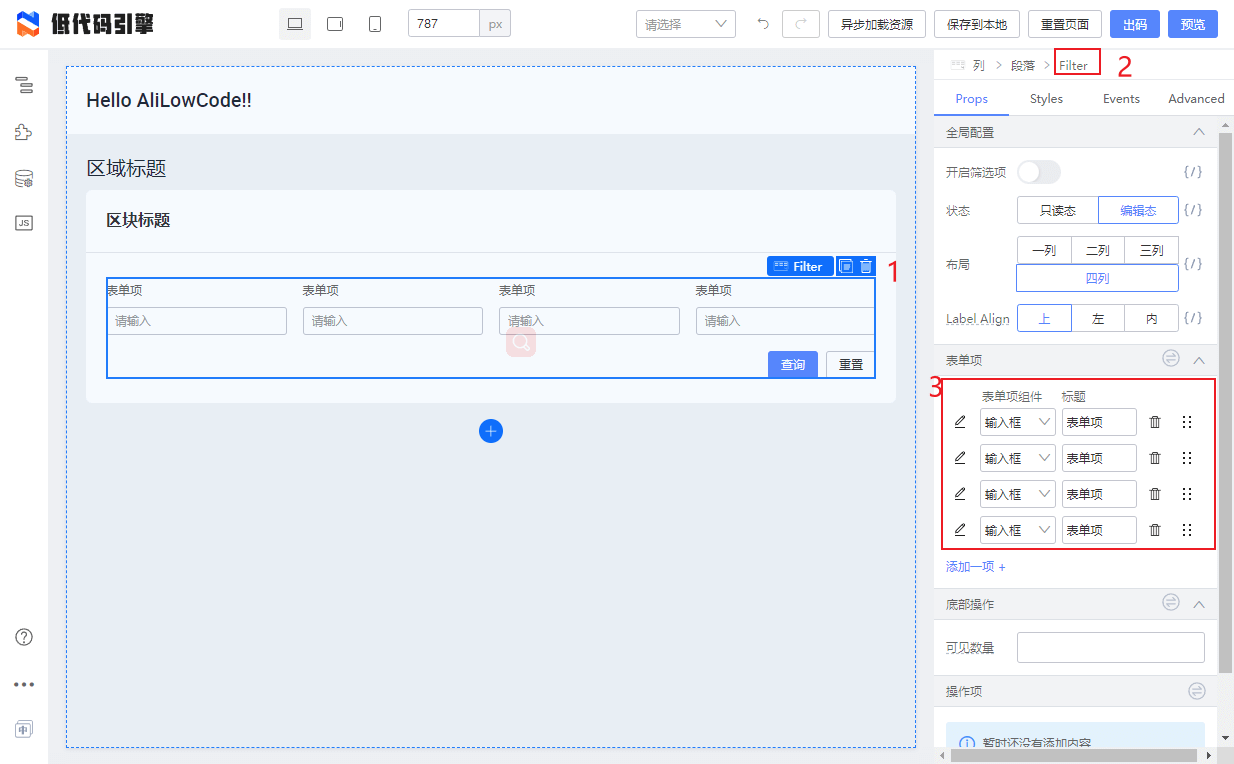Edit the second form item with pencil icon
This screenshot has width=1234, height=764.
point(959,457)
